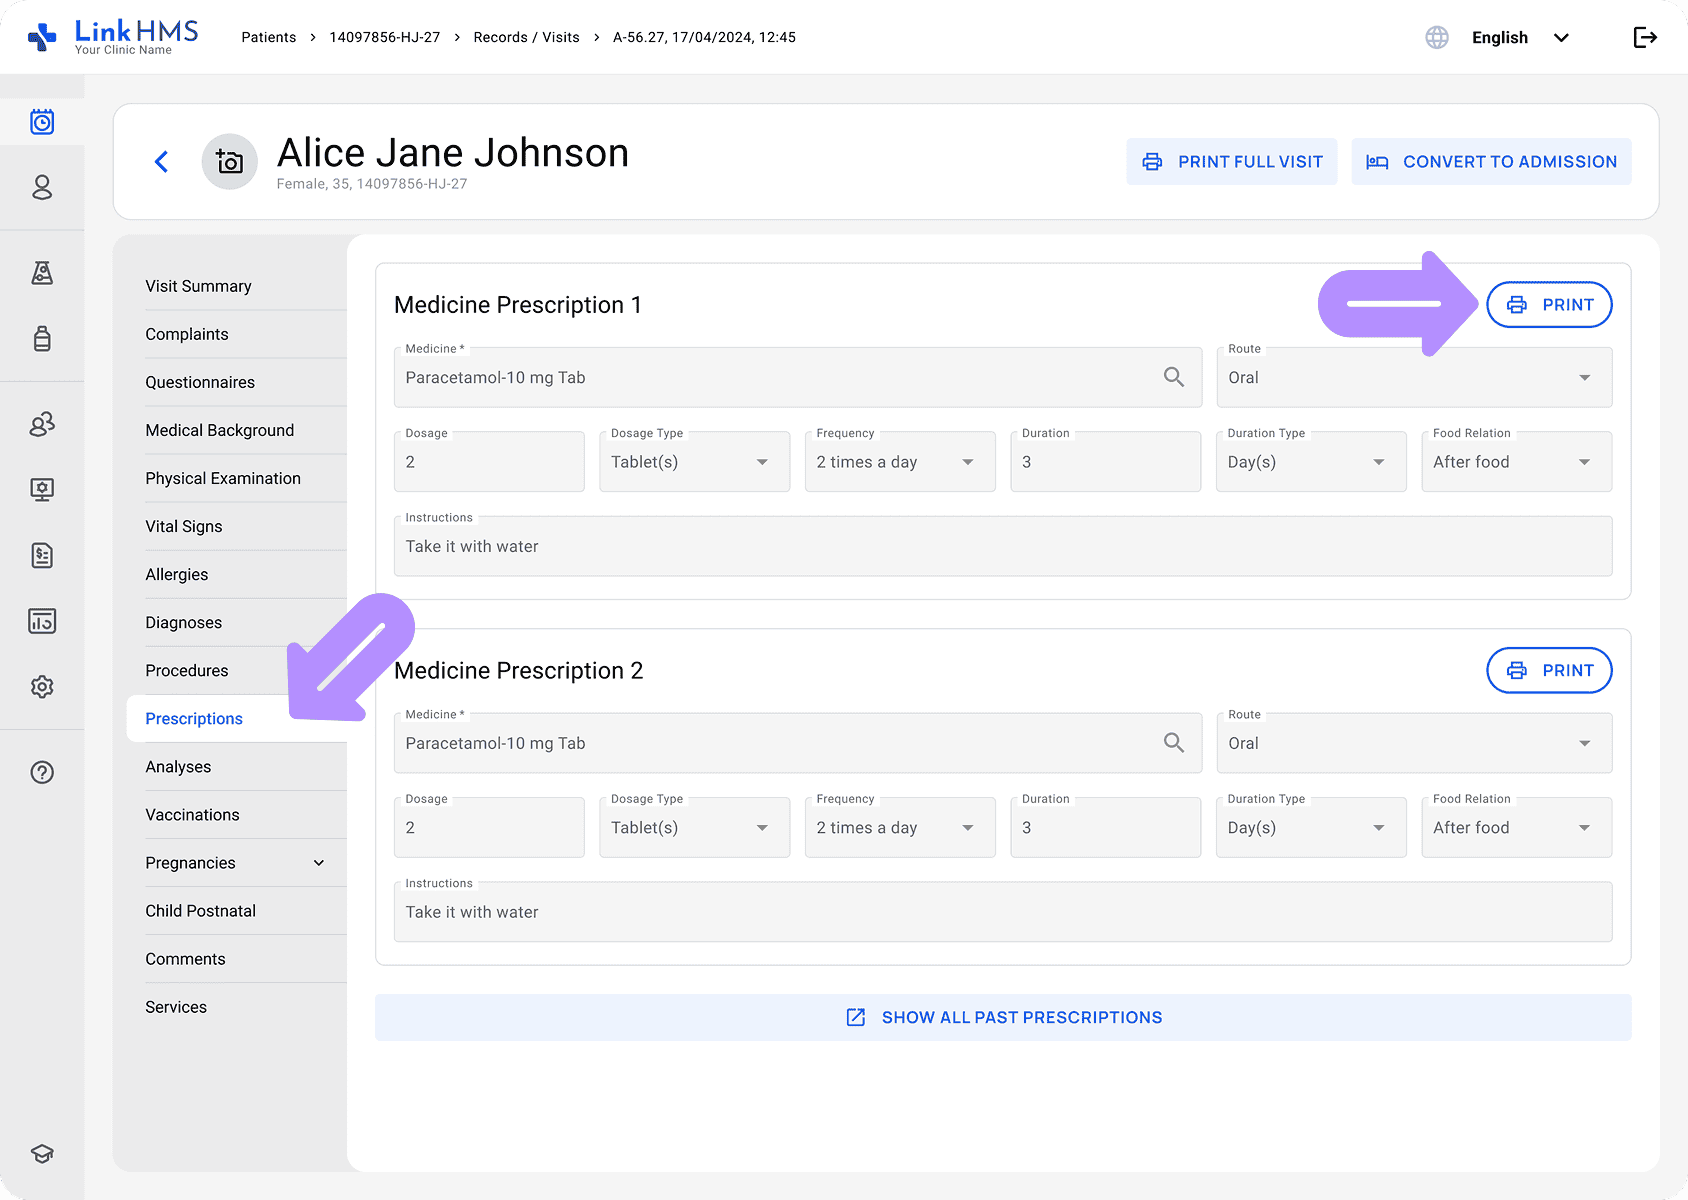Open the laboratory flask sidebar icon

(x=42, y=273)
